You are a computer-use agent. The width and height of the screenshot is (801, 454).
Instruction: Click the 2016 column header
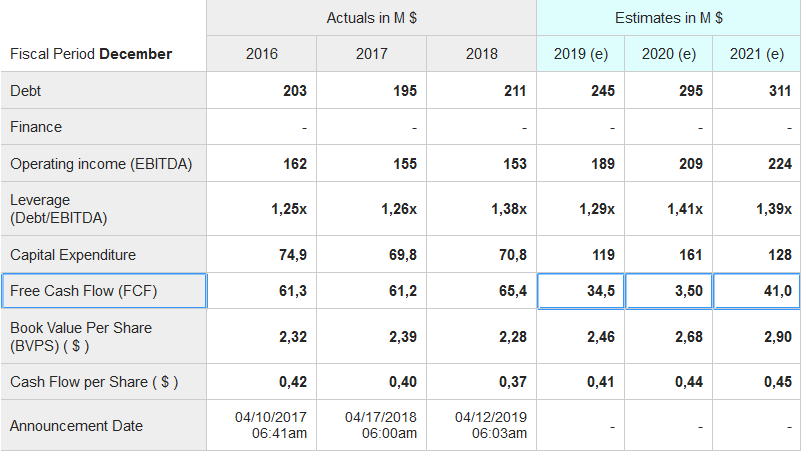[x=262, y=54]
